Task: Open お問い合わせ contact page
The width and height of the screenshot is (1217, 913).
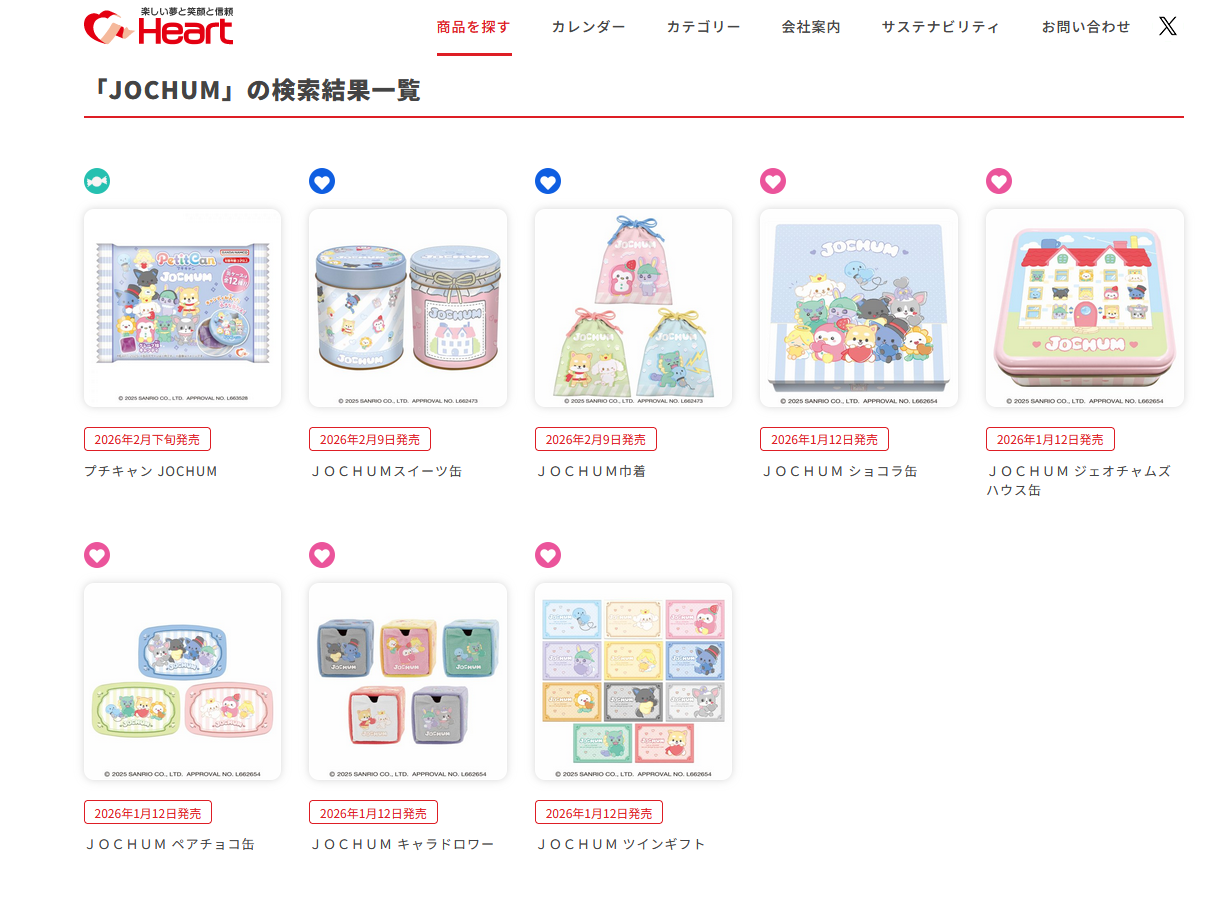Action: (x=1086, y=27)
